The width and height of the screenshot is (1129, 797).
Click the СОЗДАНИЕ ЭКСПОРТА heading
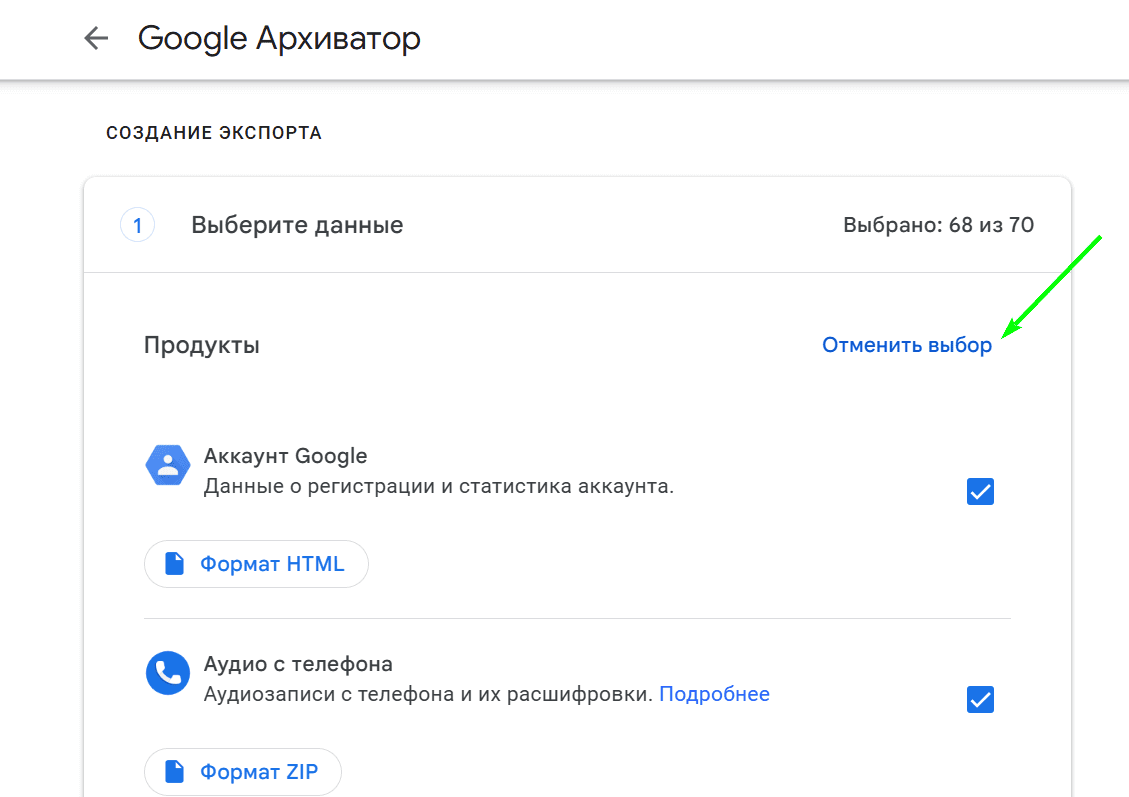(214, 133)
